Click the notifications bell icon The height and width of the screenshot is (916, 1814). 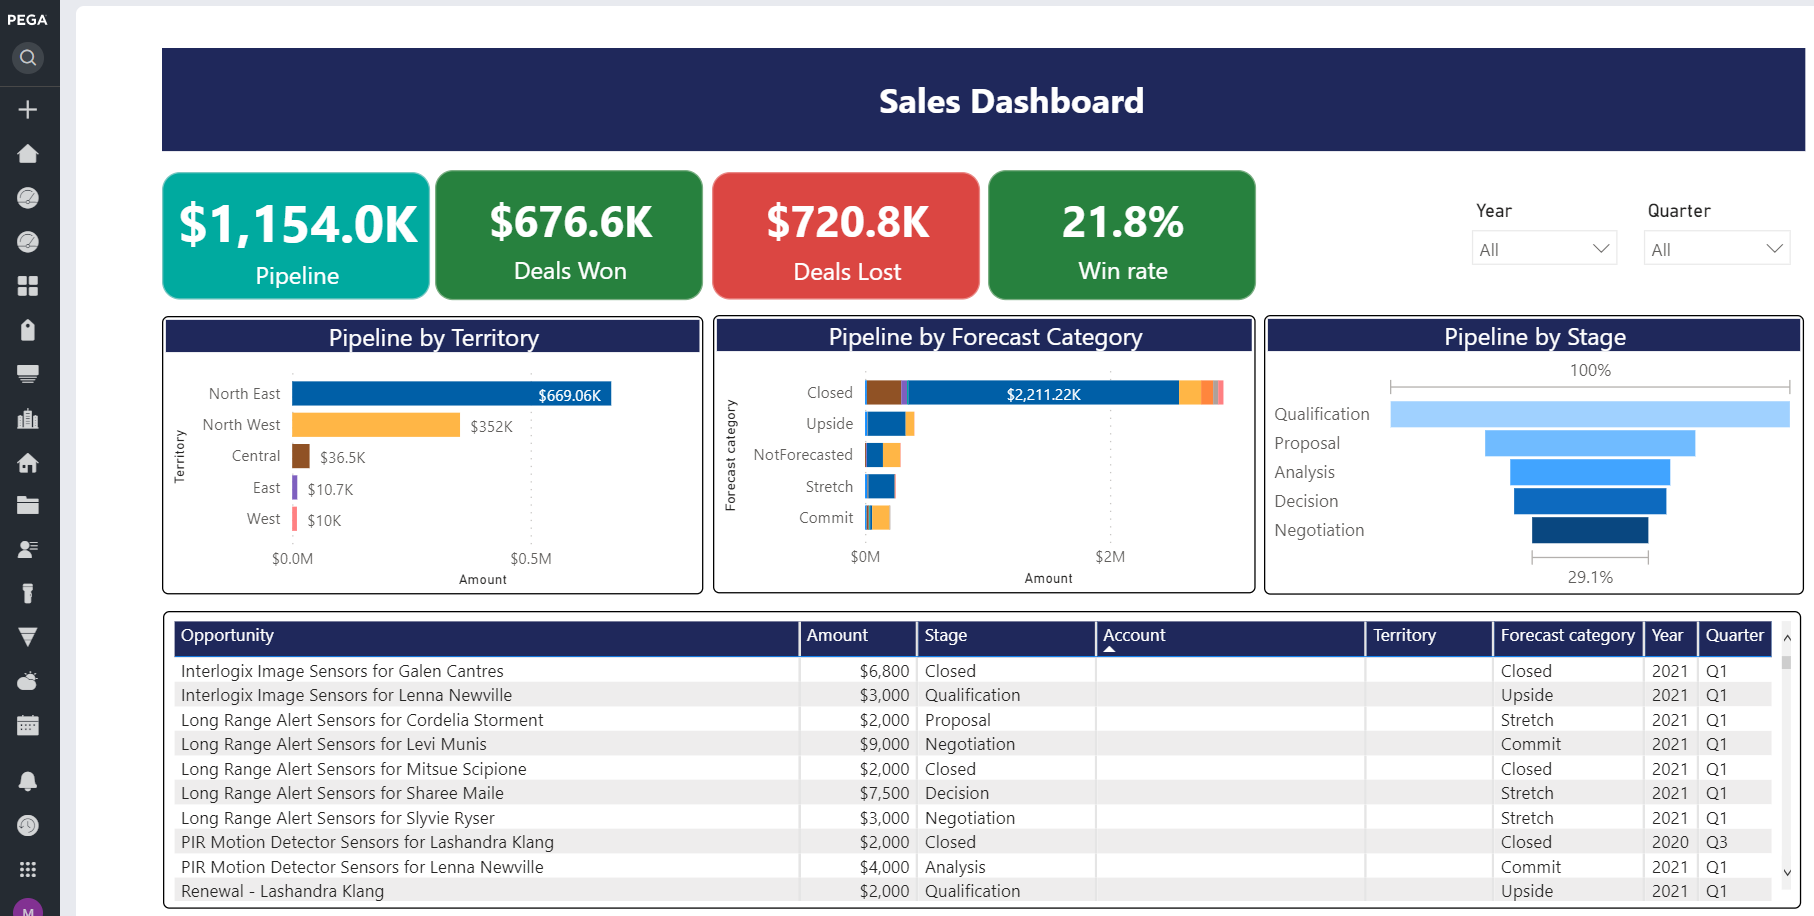click(28, 781)
